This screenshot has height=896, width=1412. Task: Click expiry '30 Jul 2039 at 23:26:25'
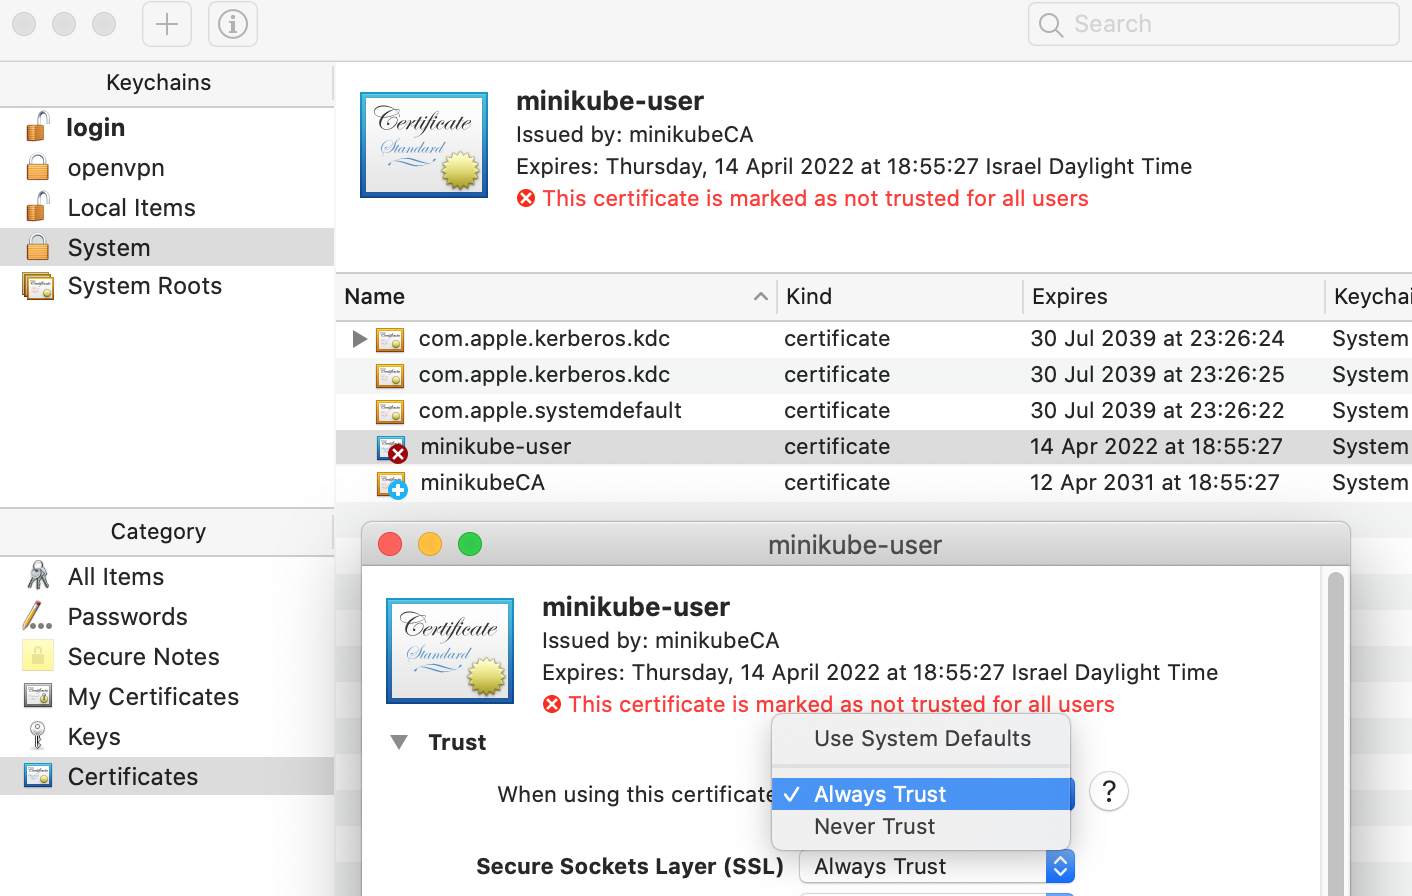pos(1157,375)
